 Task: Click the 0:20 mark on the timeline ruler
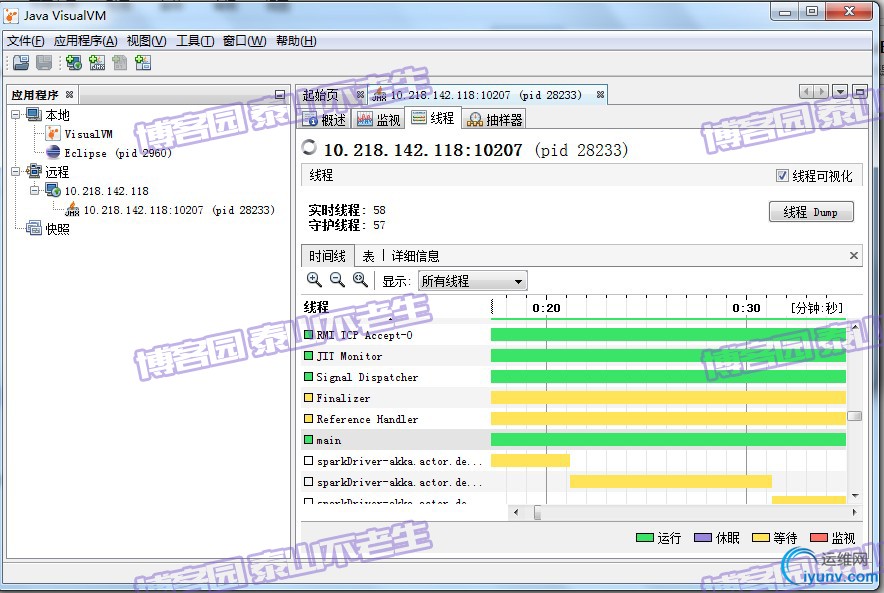(x=546, y=308)
